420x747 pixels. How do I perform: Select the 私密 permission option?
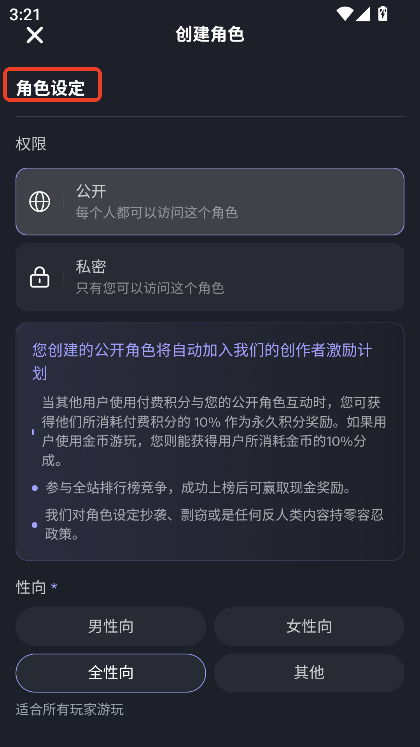[210, 277]
